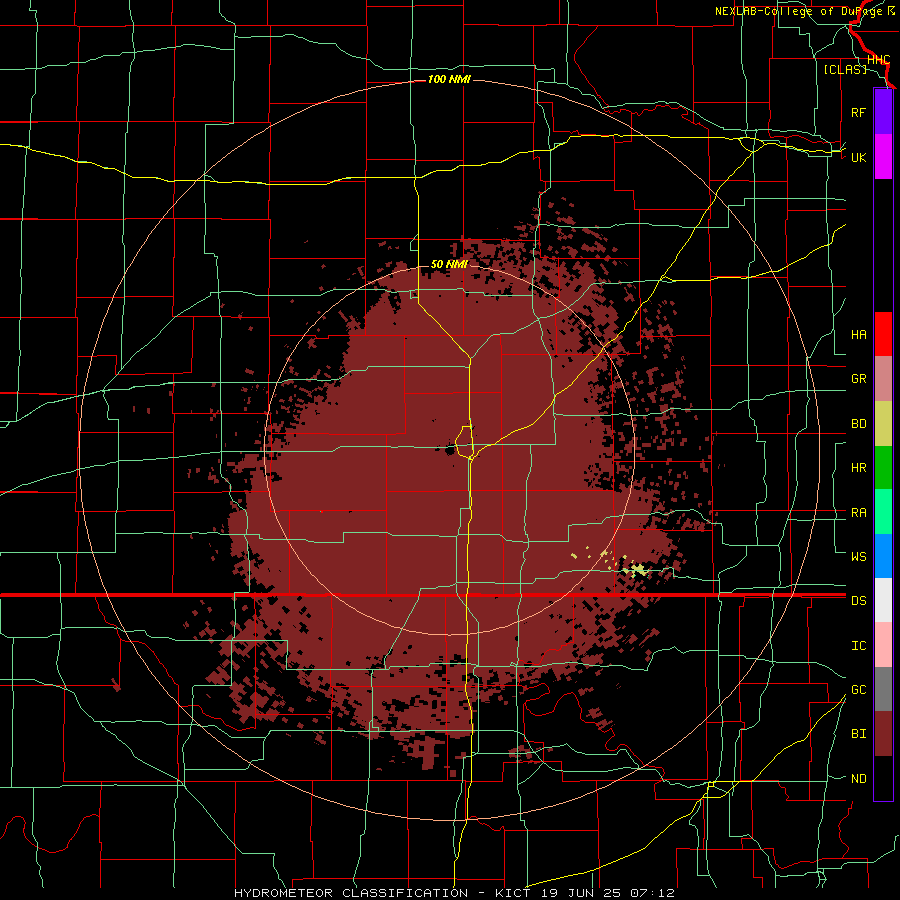Viewport: 900px width, 900px height.
Task: Click the UK magenta legend swatch
Action: pos(883,157)
